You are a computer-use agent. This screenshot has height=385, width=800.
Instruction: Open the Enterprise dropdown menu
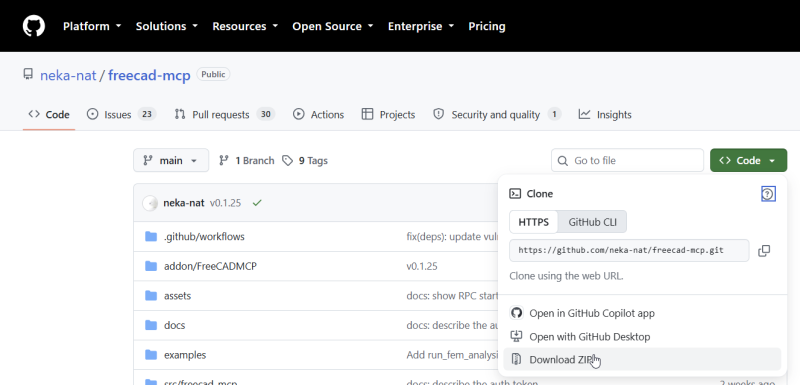pyautogui.click(x=421, y=26)
